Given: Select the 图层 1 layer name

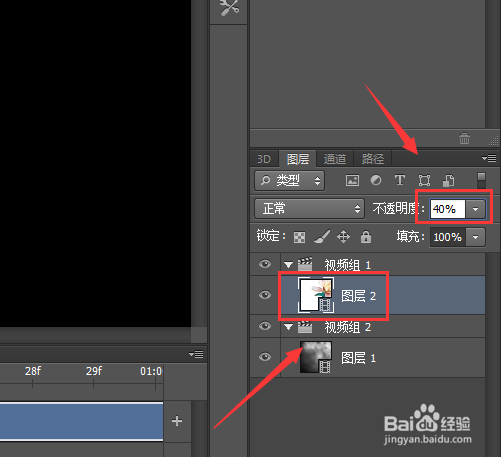Looking at the screenshot, I should click(x=359, y=358).
